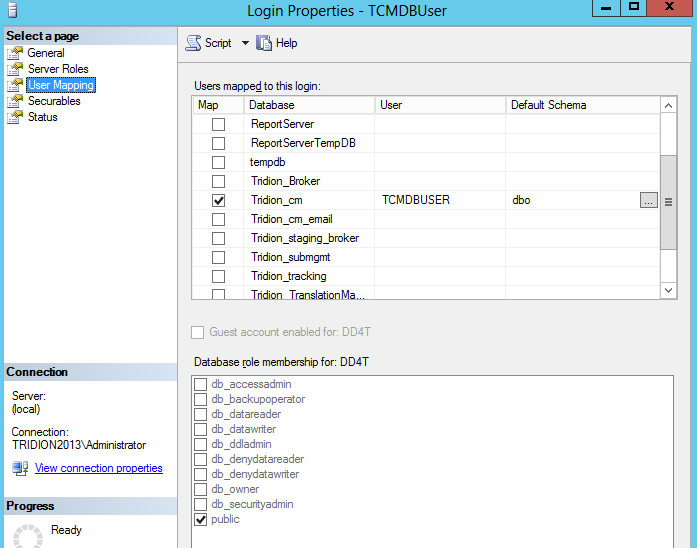
Task: Select the Status page icon
Action: [x=15, y=117]
